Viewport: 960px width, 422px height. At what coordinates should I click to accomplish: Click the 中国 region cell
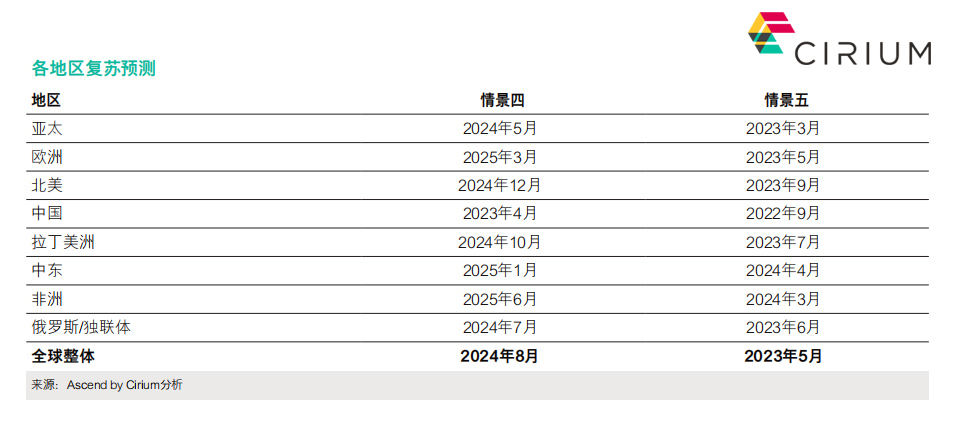click(x=47, y=214)
